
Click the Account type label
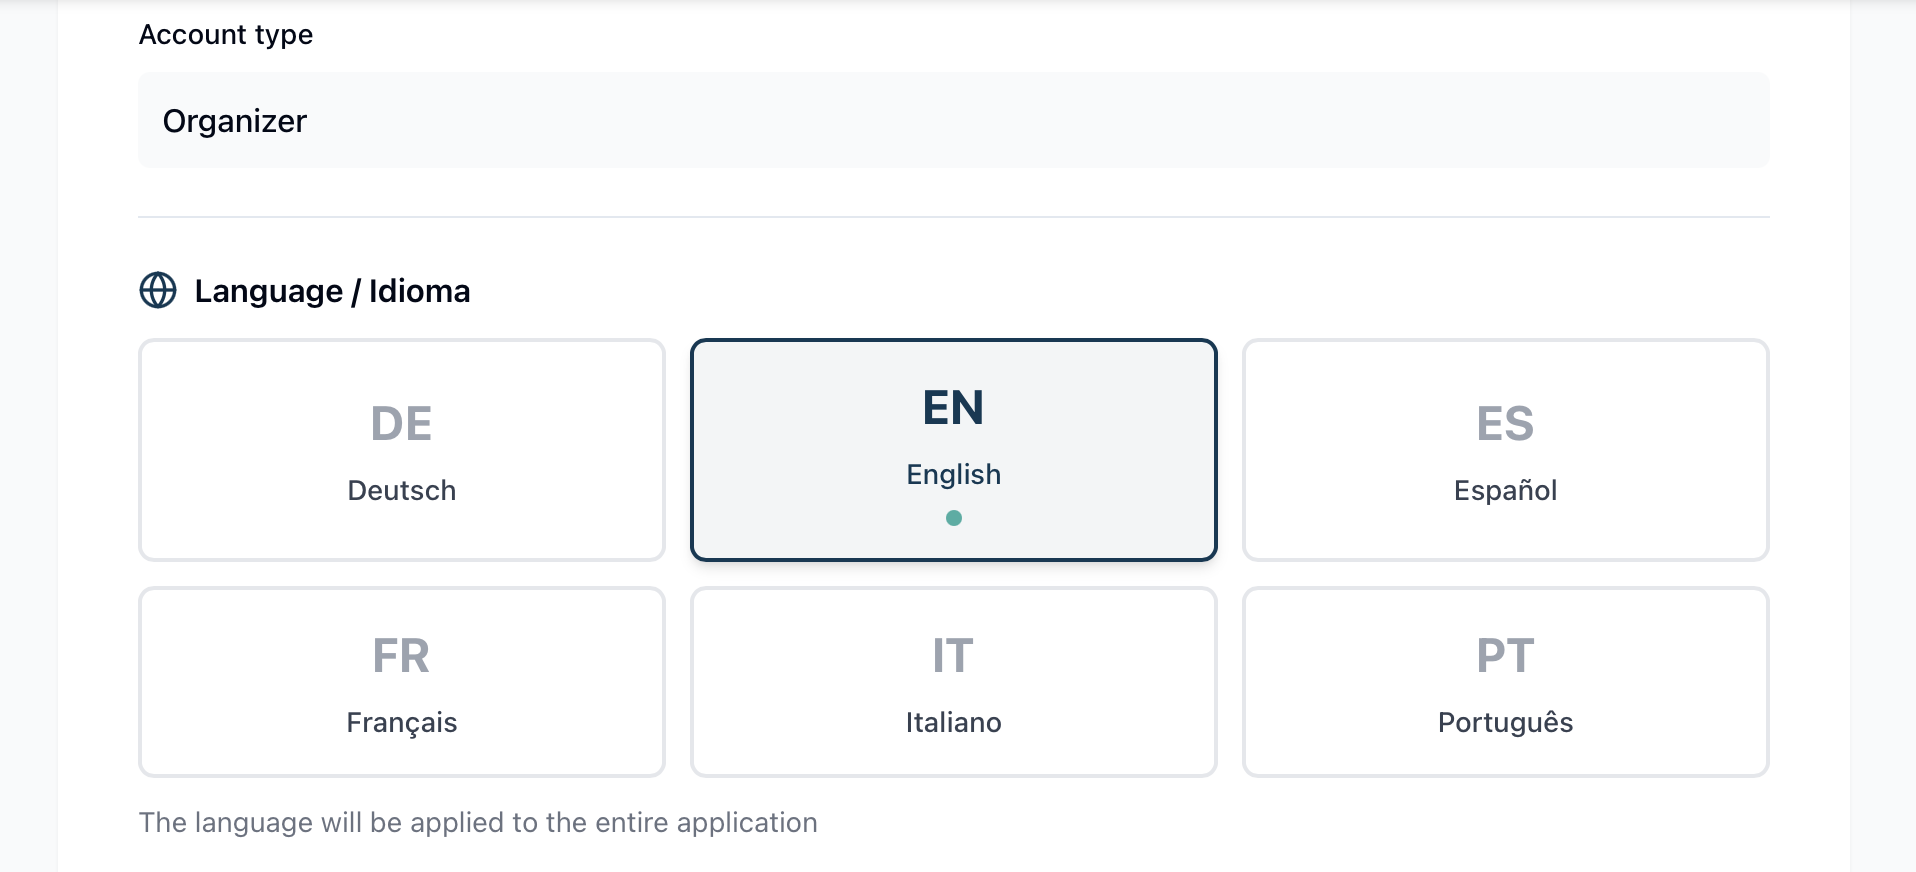click(226, 33)
